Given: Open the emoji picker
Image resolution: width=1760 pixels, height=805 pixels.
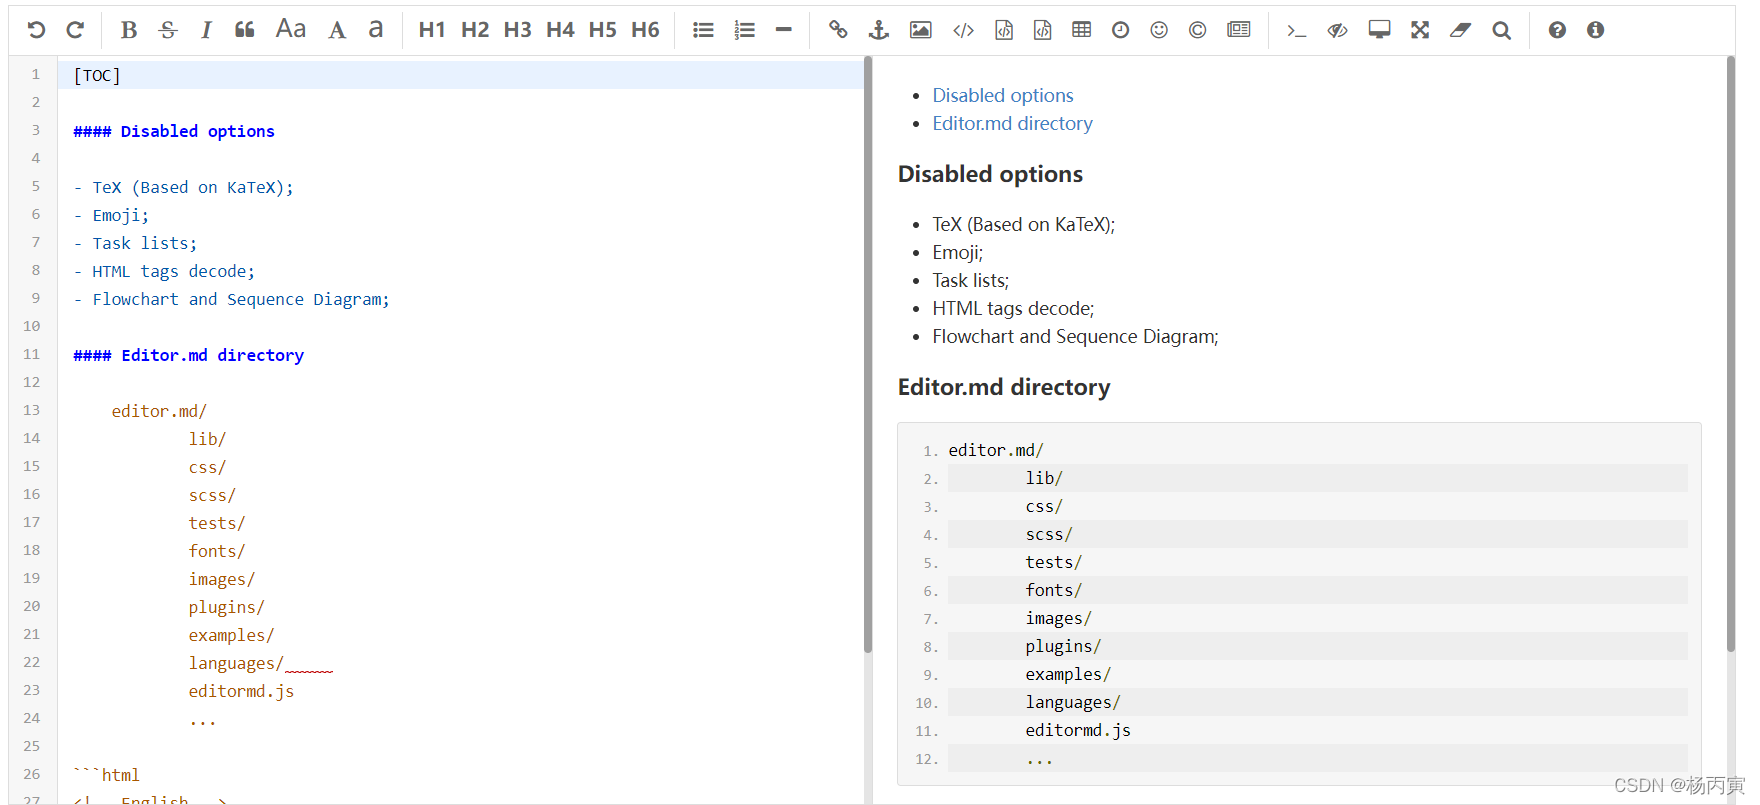Looking at the screenshot, I should click(x=1159, y=30).
